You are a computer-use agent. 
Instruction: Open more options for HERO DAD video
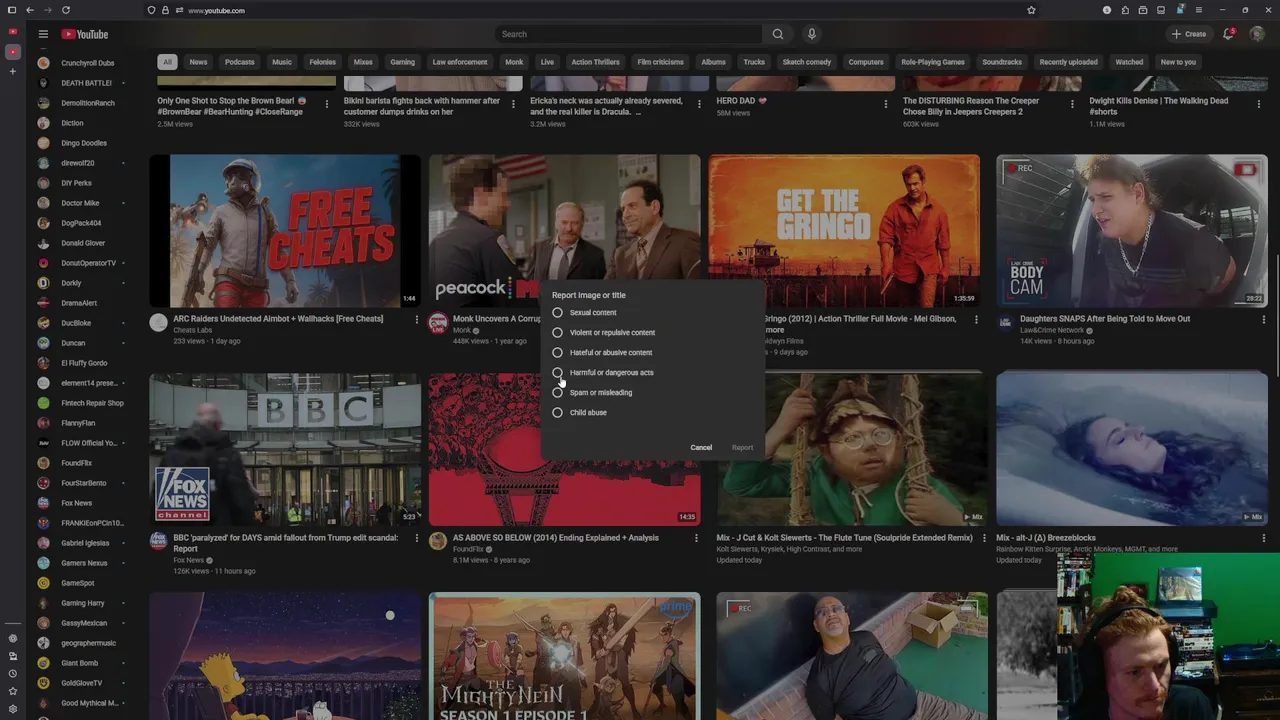coord(885,103)
